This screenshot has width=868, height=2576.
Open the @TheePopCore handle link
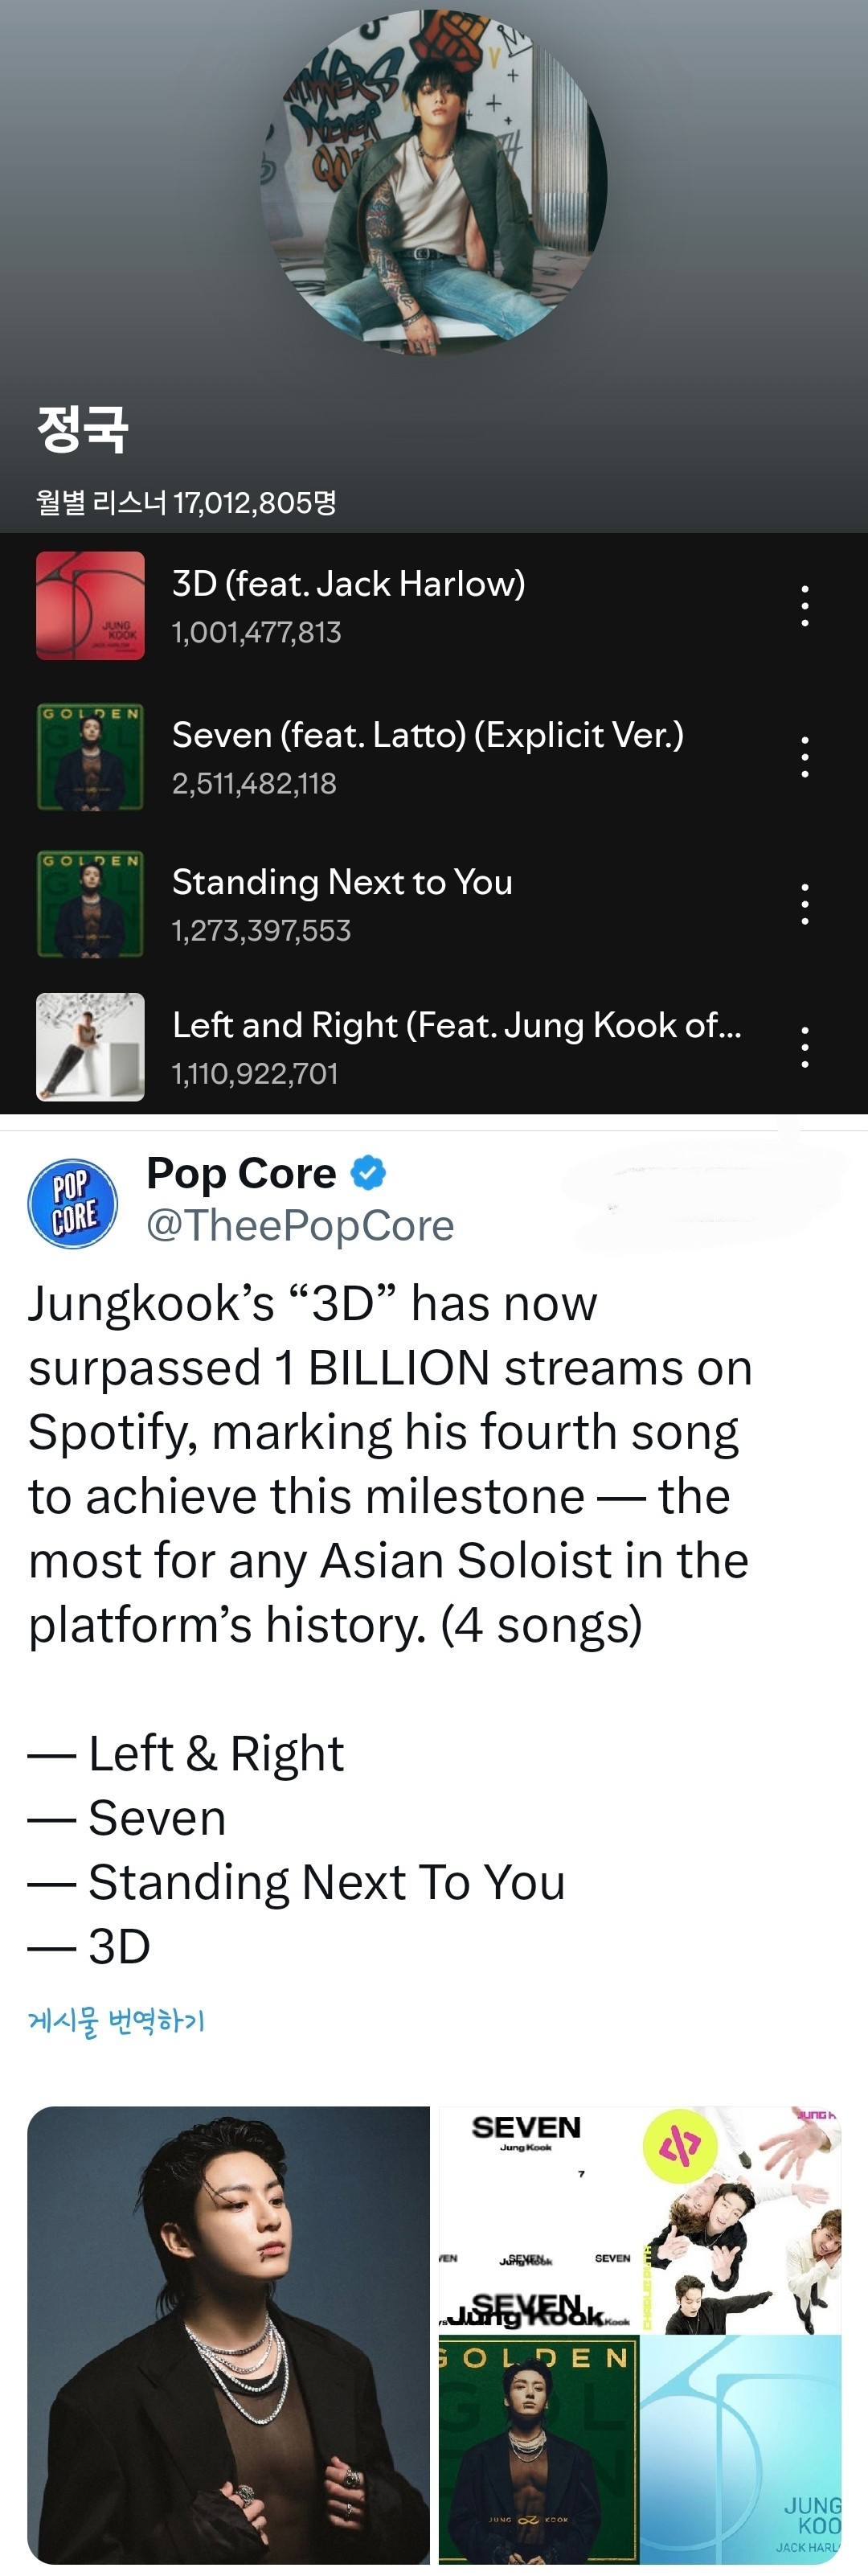click(x=300, y=1225)
